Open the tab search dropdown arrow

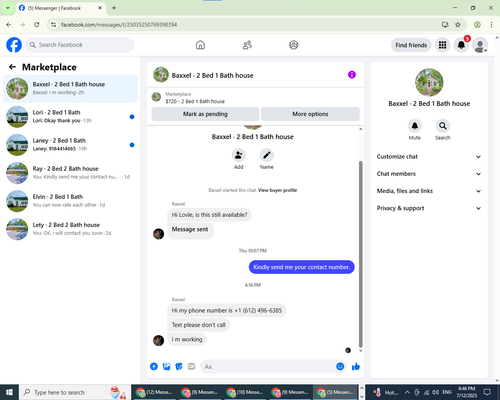pyautogui.click(x=7, y=8)
